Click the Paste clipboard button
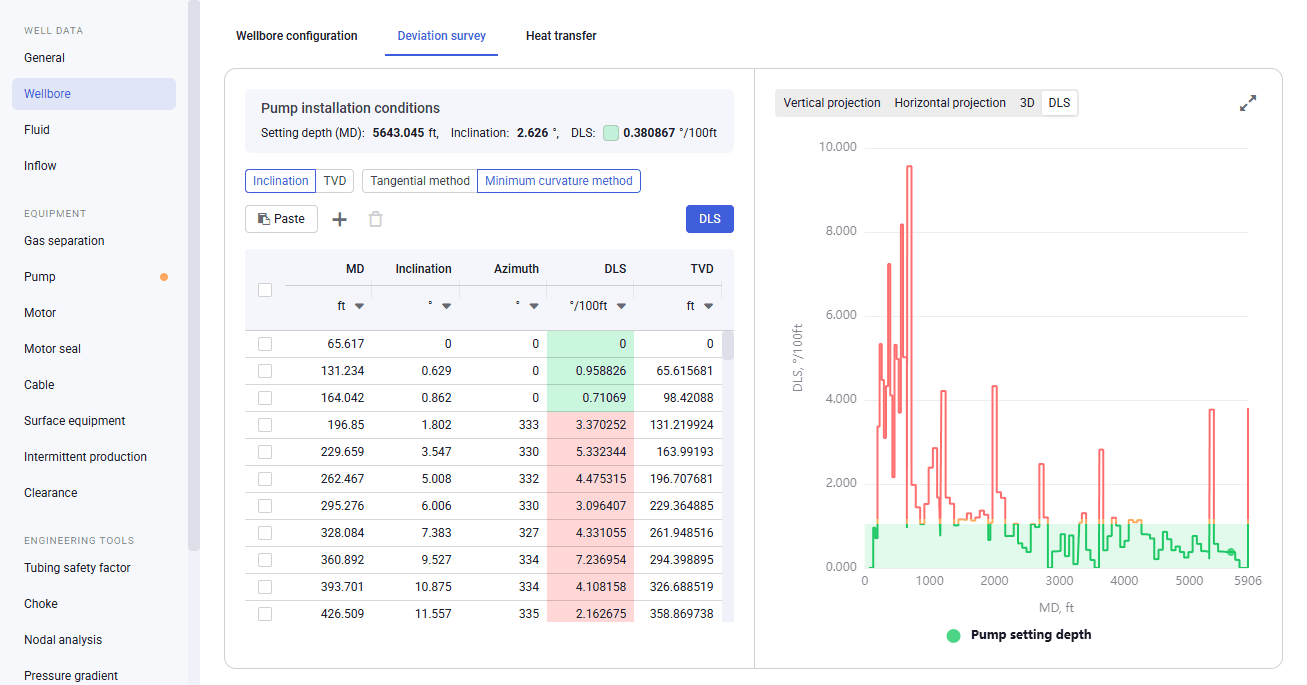Image resolution: width=1307 pixels, height=685 pixels. (x=281, y=219)
